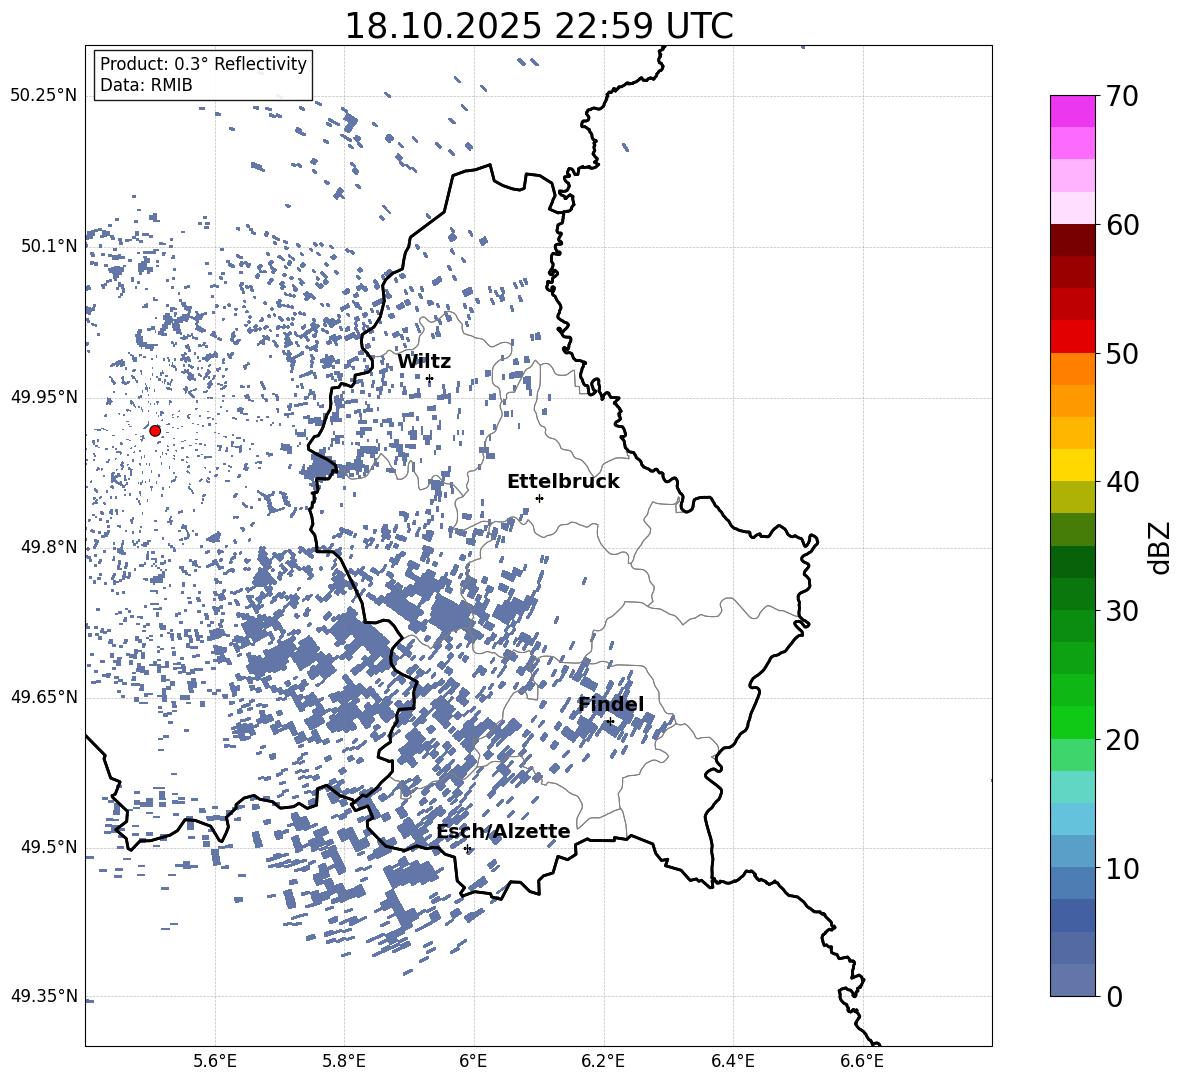Click the Wiltz city label
Viewport: 1184px width, 1081px height.
pos(424,362)
